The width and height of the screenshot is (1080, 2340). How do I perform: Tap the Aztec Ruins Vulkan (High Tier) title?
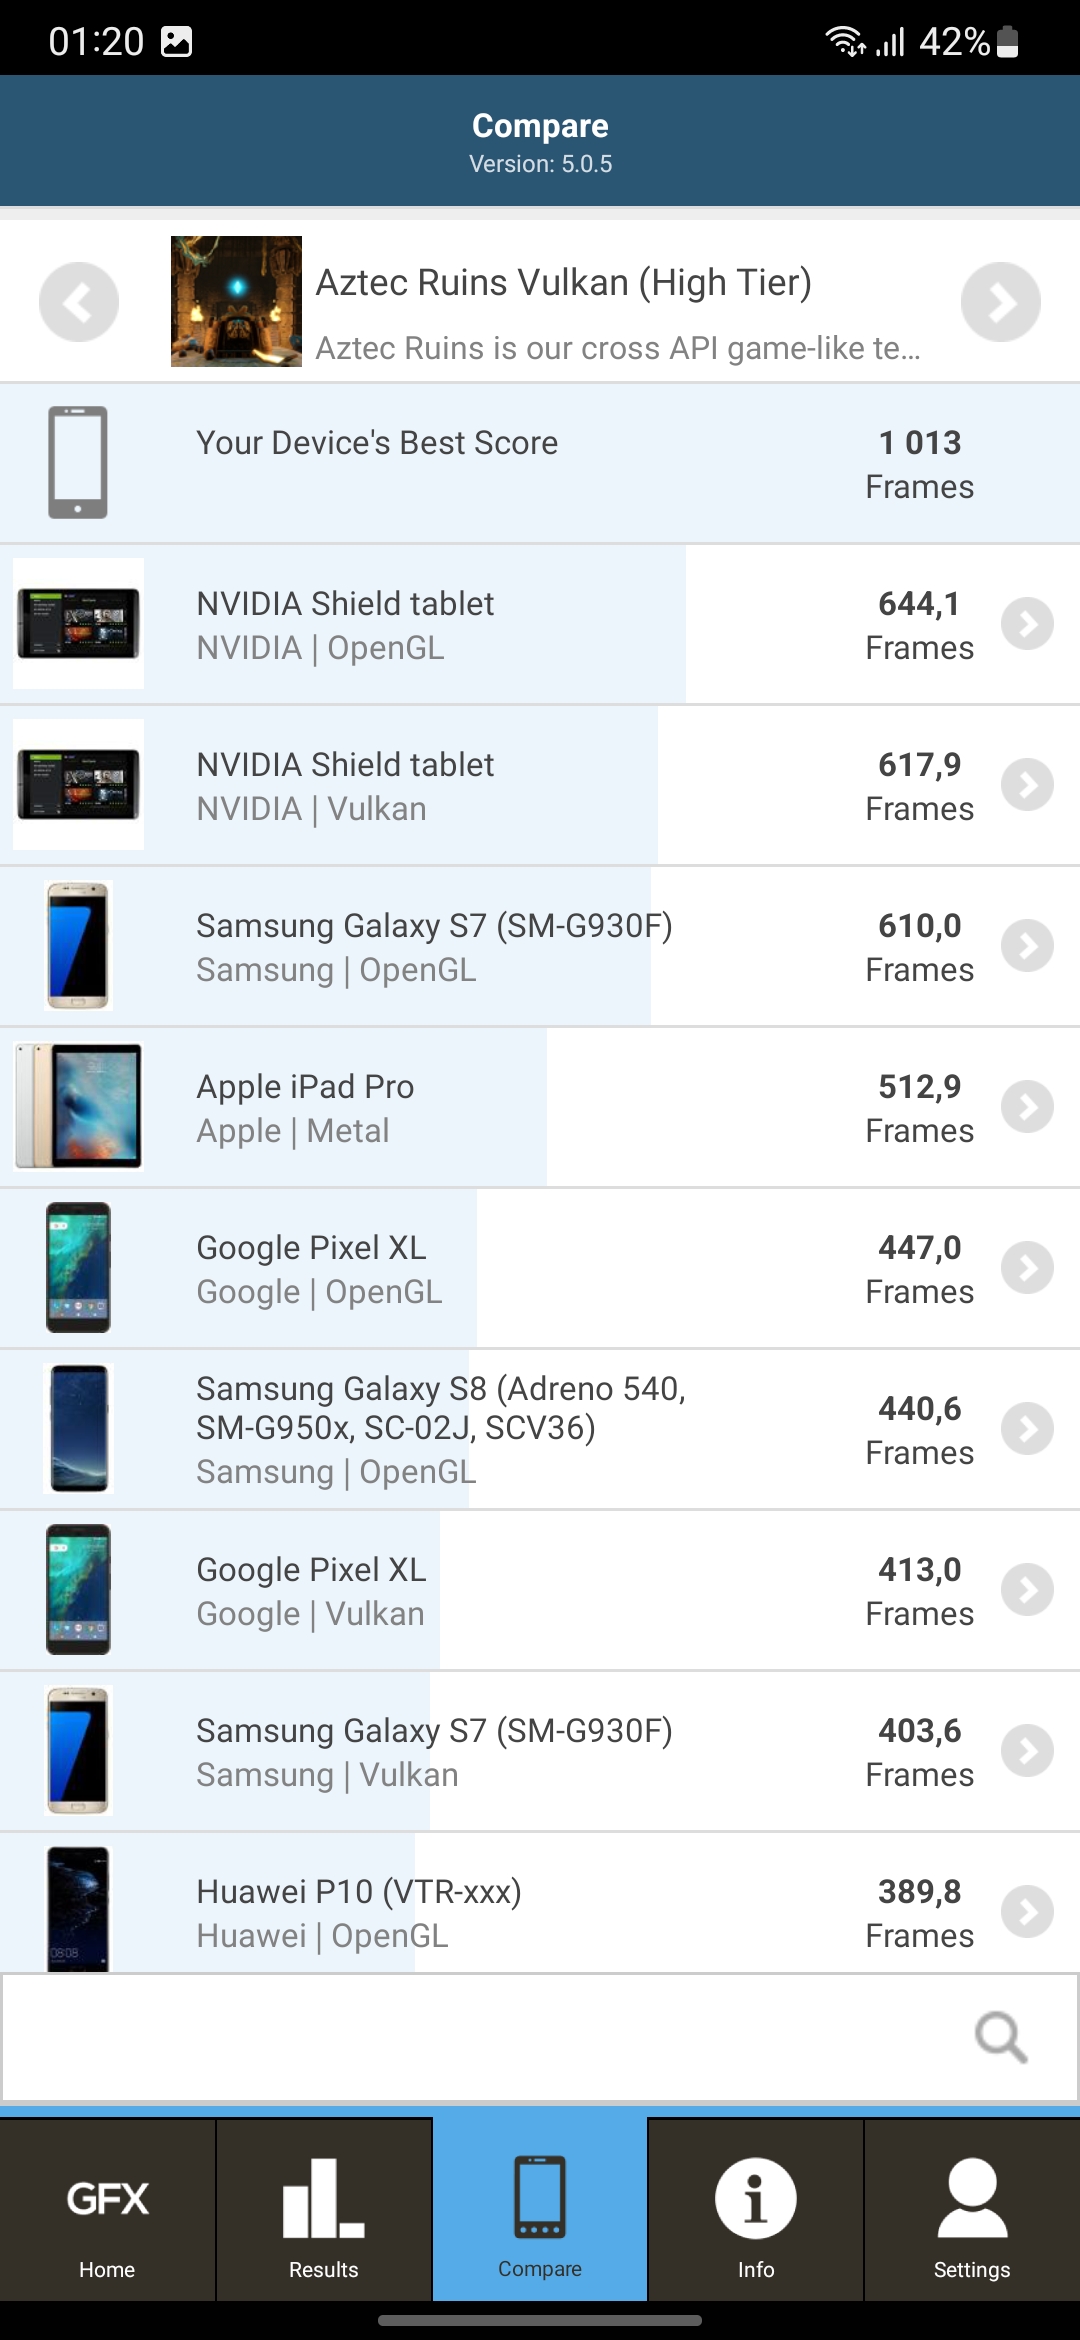[x=563, y=283]
